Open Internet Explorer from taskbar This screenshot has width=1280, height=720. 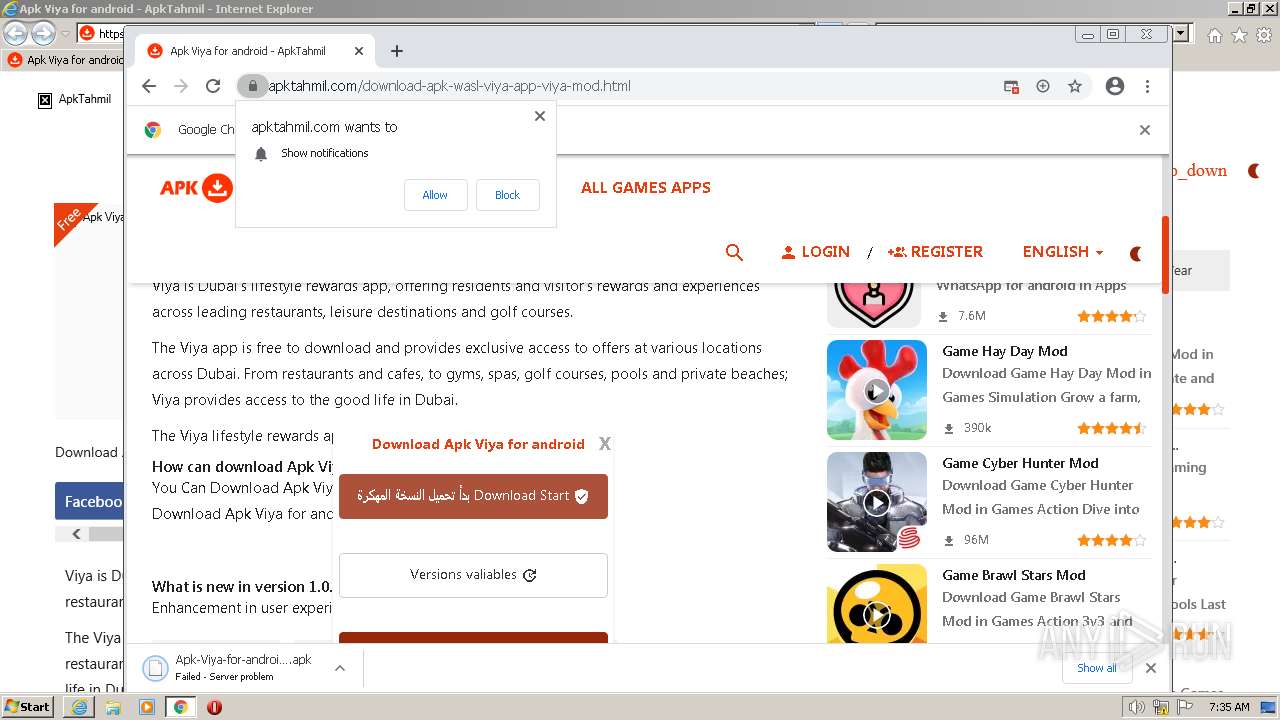tap(79, 707)
